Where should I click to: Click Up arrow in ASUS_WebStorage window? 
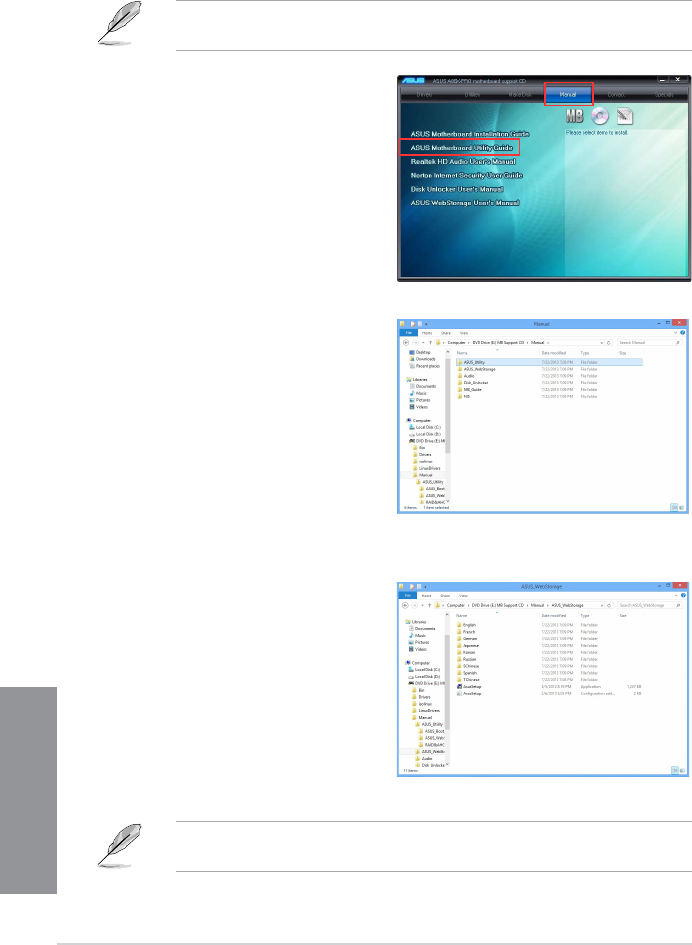coord(430,605)
